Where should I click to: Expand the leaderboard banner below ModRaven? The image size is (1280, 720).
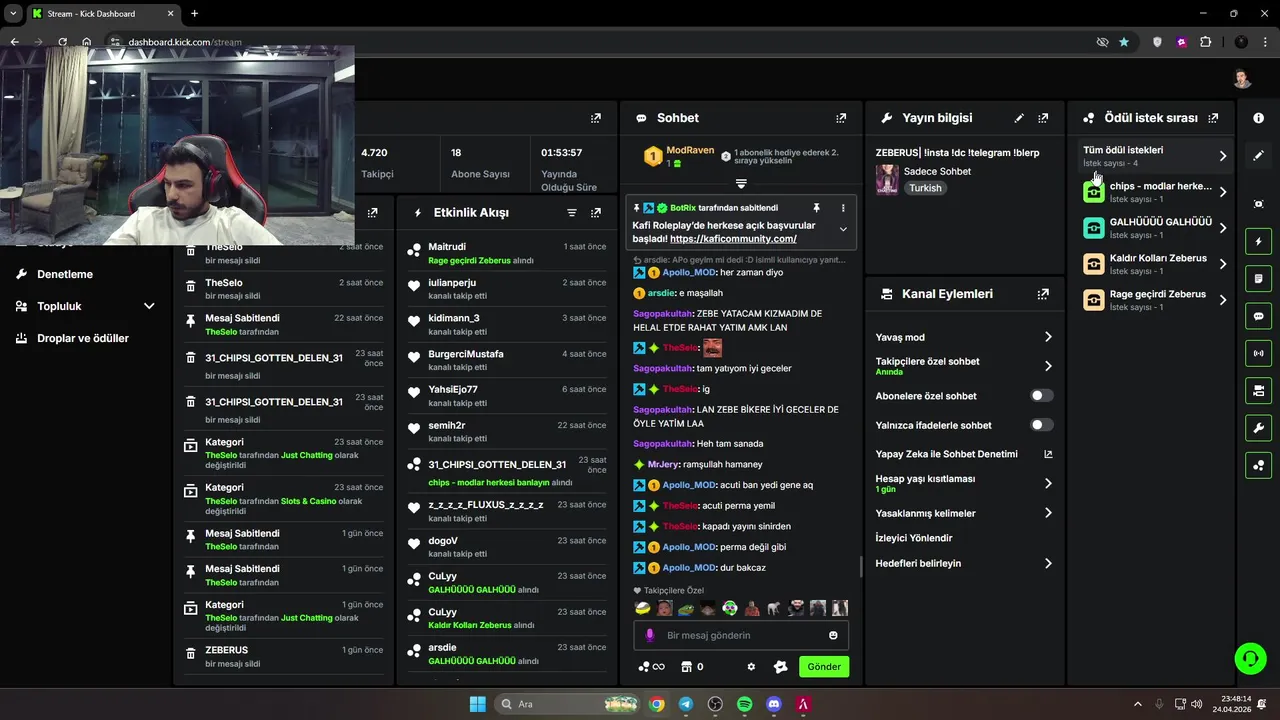pos(741,184)
